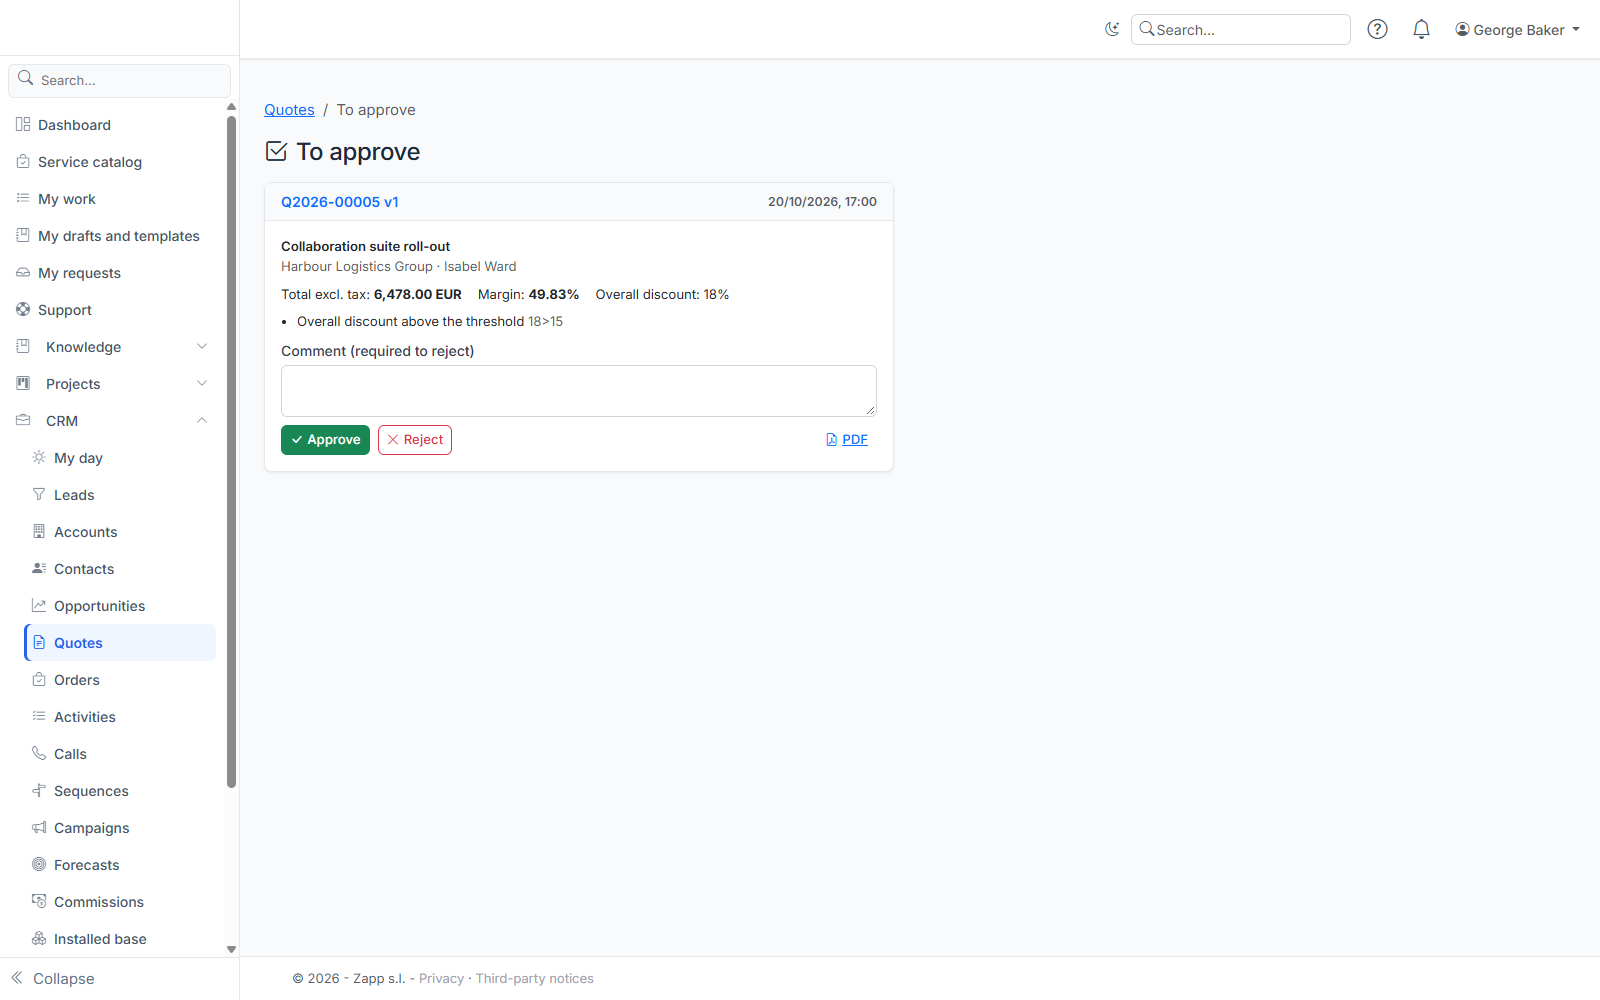Open Third-party notices link
The height and width of the screenshot is (1000, 1600).
[535, 979]
